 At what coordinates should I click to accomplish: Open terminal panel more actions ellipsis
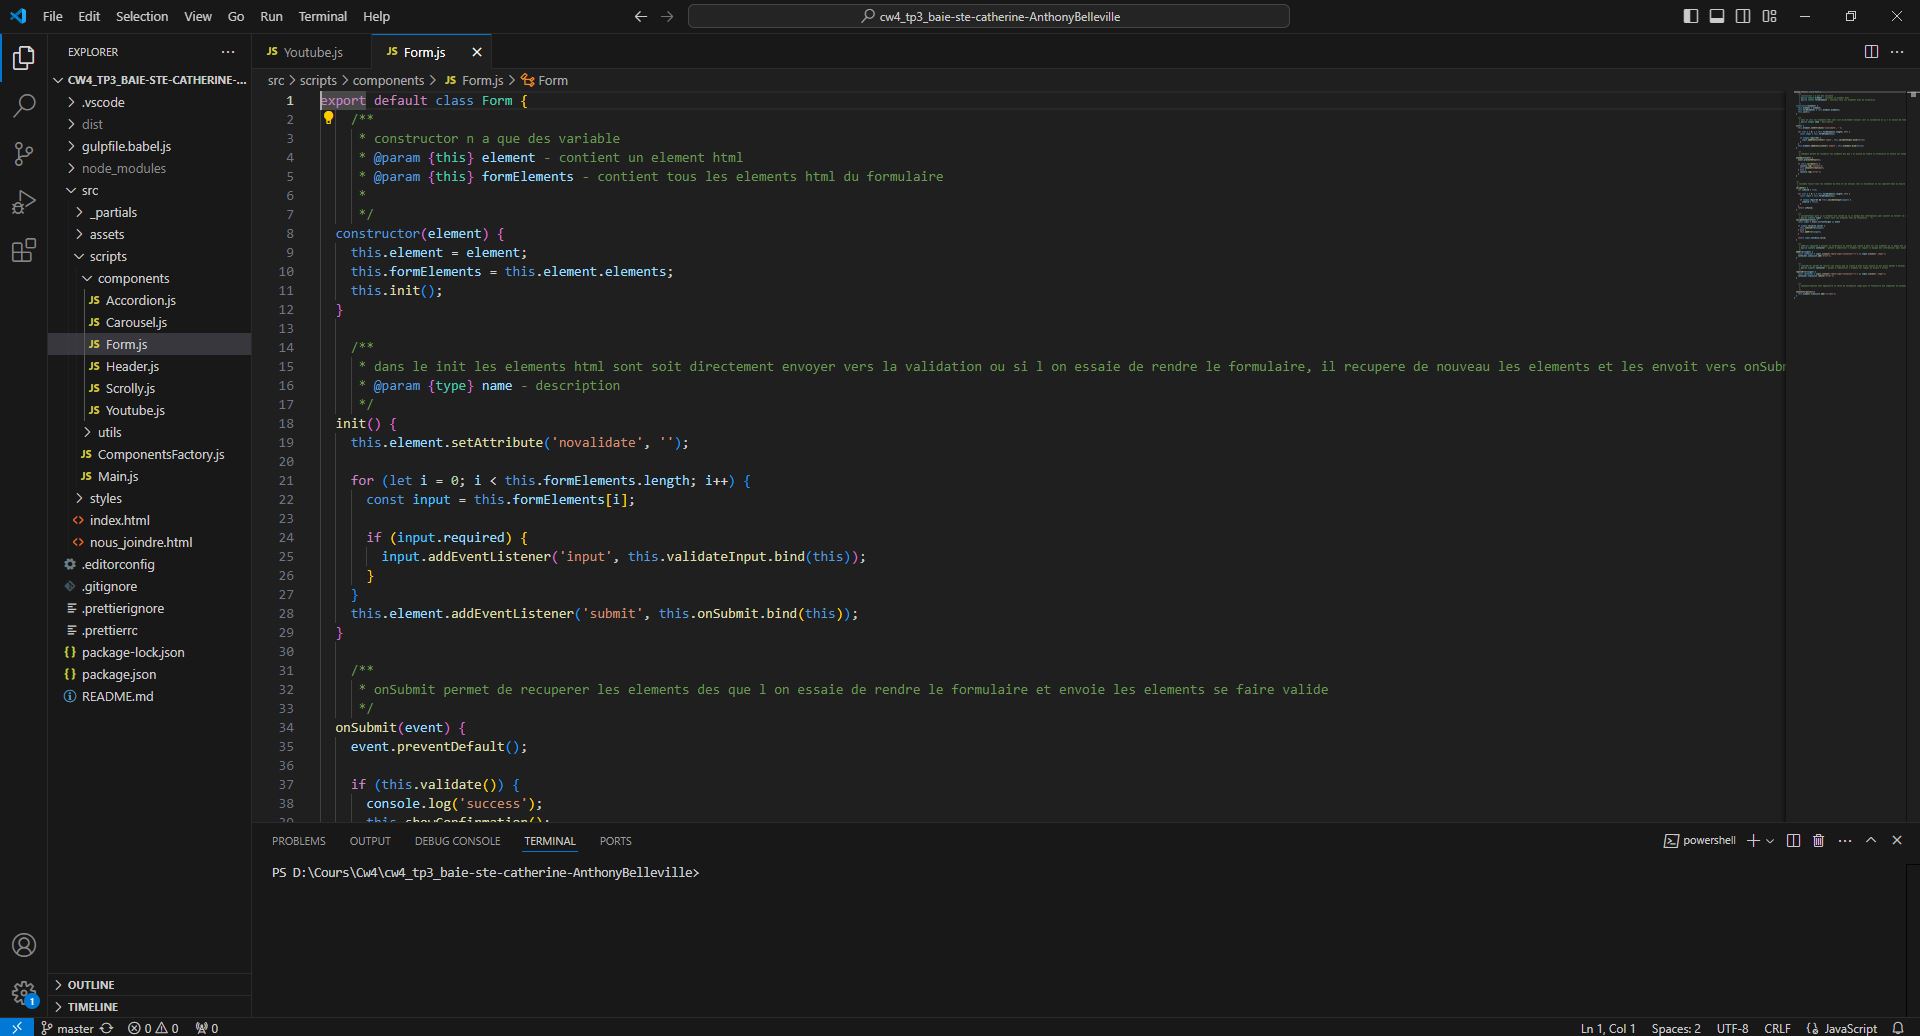(1845, 841)
